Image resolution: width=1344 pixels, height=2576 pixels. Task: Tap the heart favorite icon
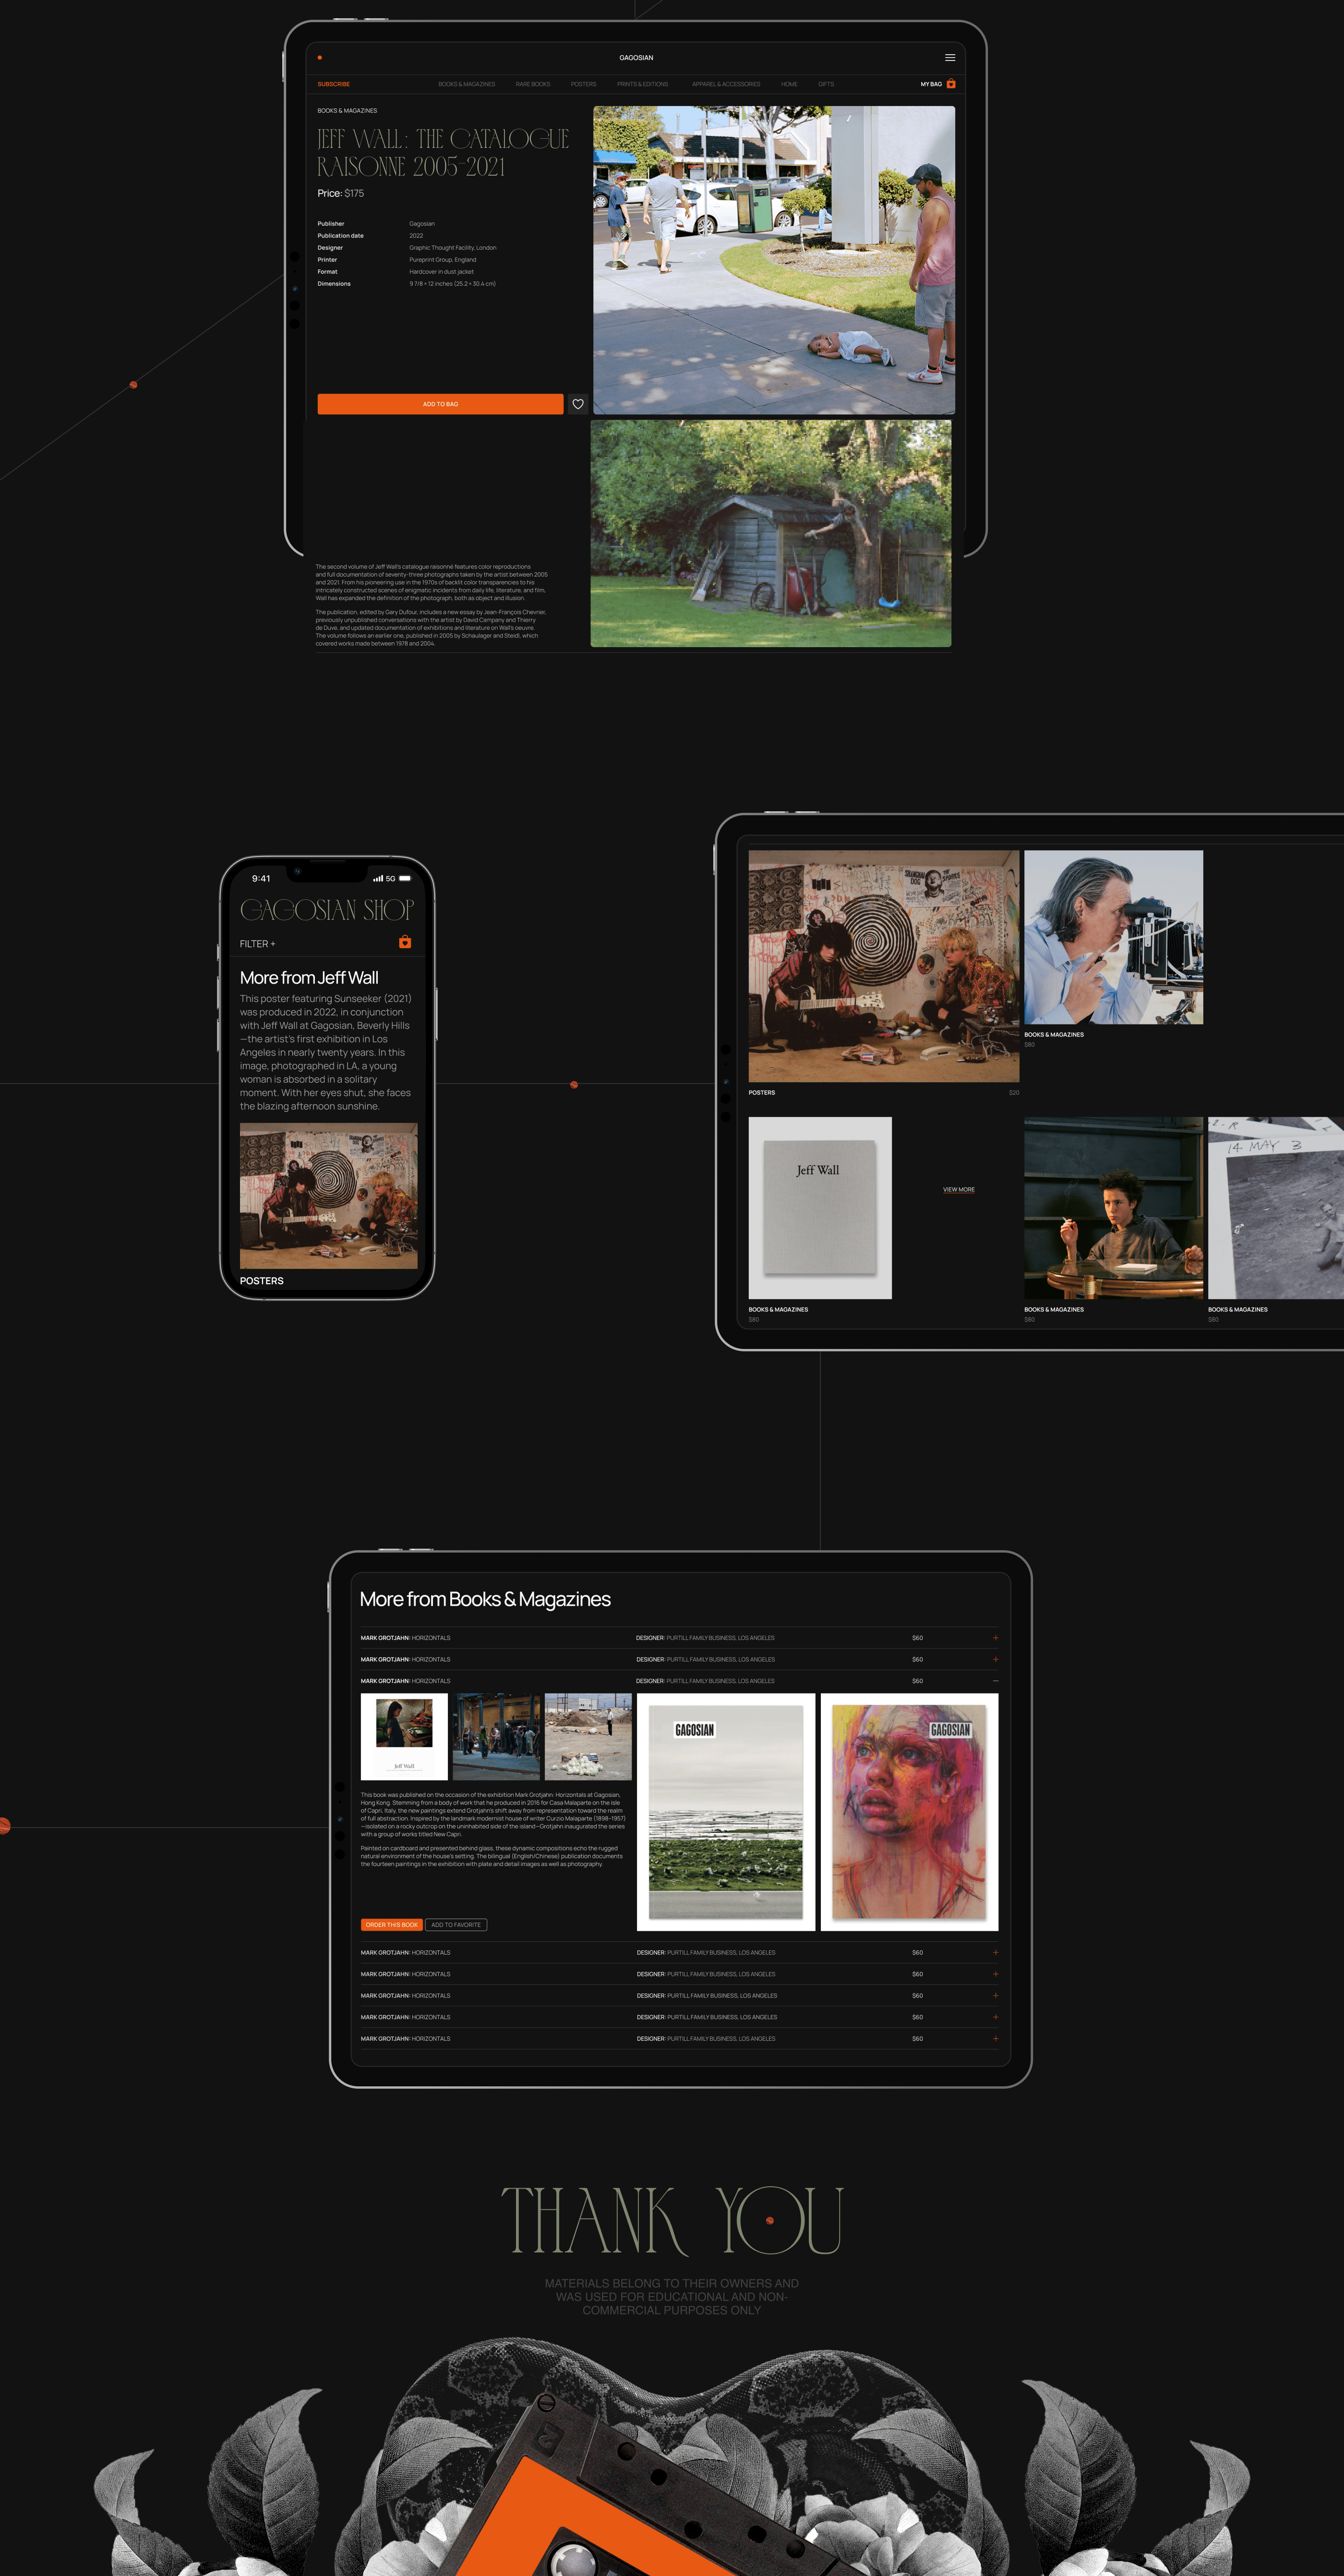pos(578,404)
